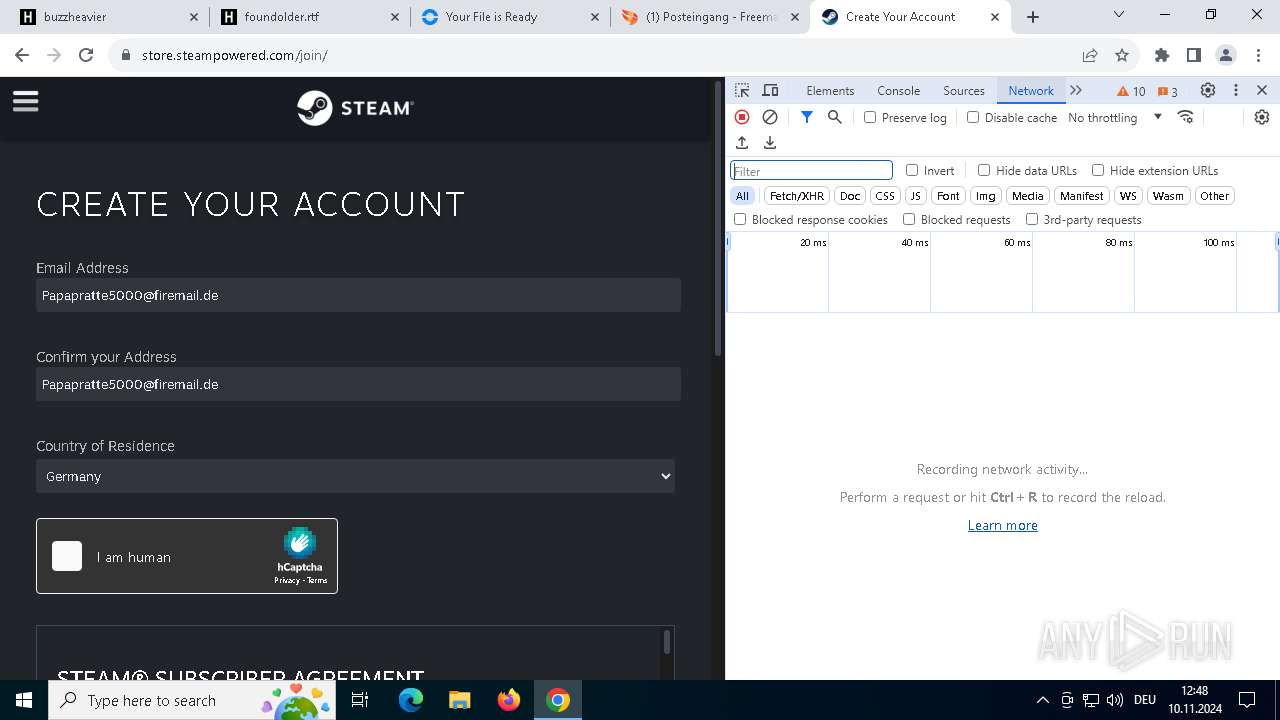Launch Microsoft Edge from taskbar
The height and width of the screenshot is (720, 1280).
click(411, 700)
